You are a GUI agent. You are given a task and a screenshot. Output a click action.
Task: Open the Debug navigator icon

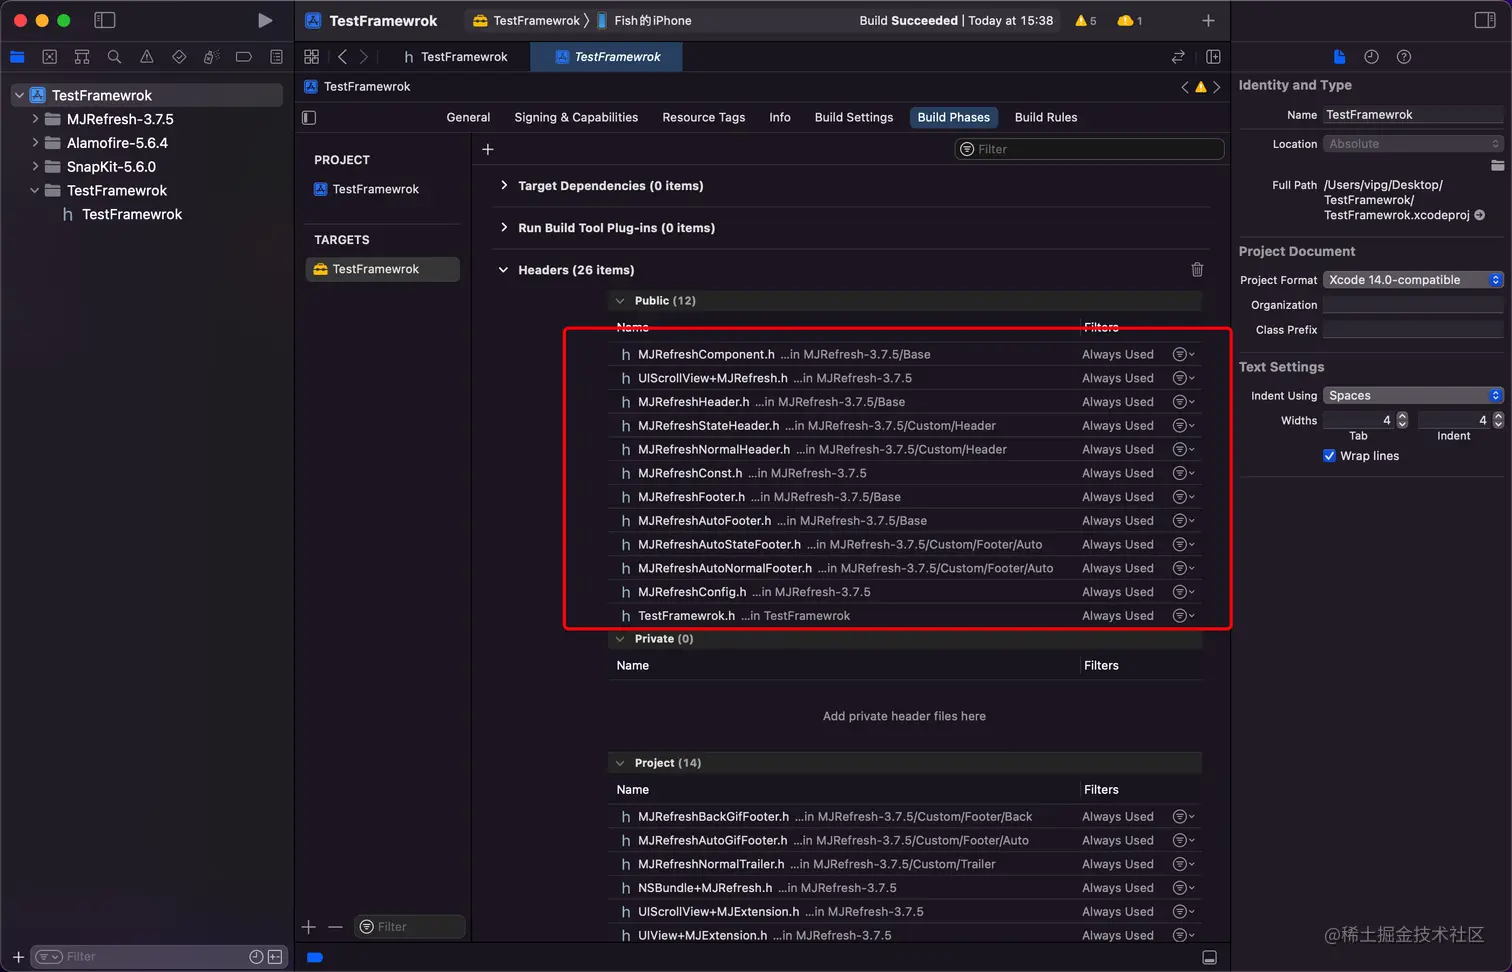tap(211, 57)
